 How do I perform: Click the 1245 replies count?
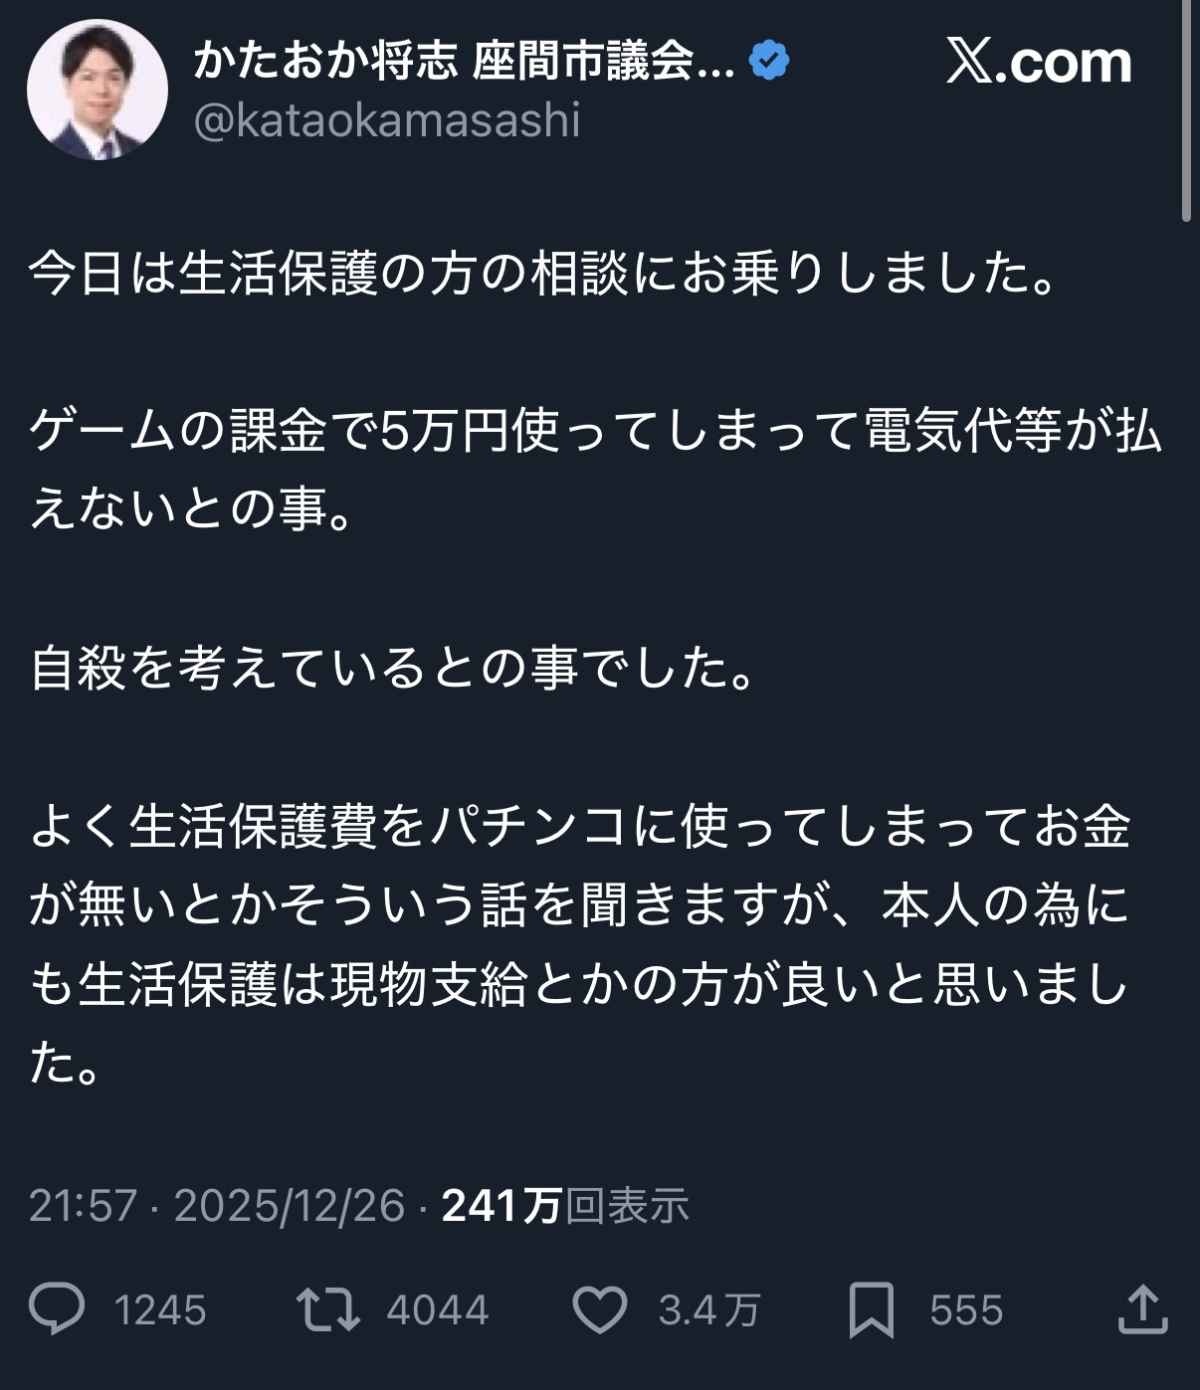160,1310
